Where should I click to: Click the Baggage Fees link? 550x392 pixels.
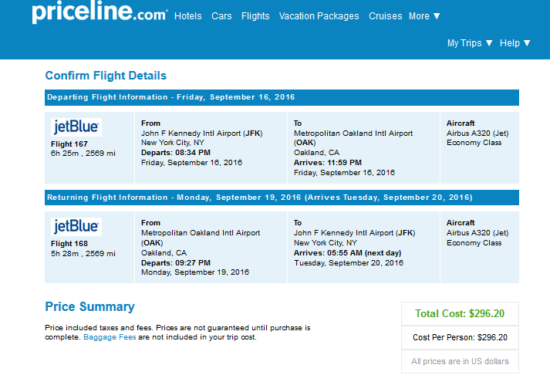tap(109, 337)
